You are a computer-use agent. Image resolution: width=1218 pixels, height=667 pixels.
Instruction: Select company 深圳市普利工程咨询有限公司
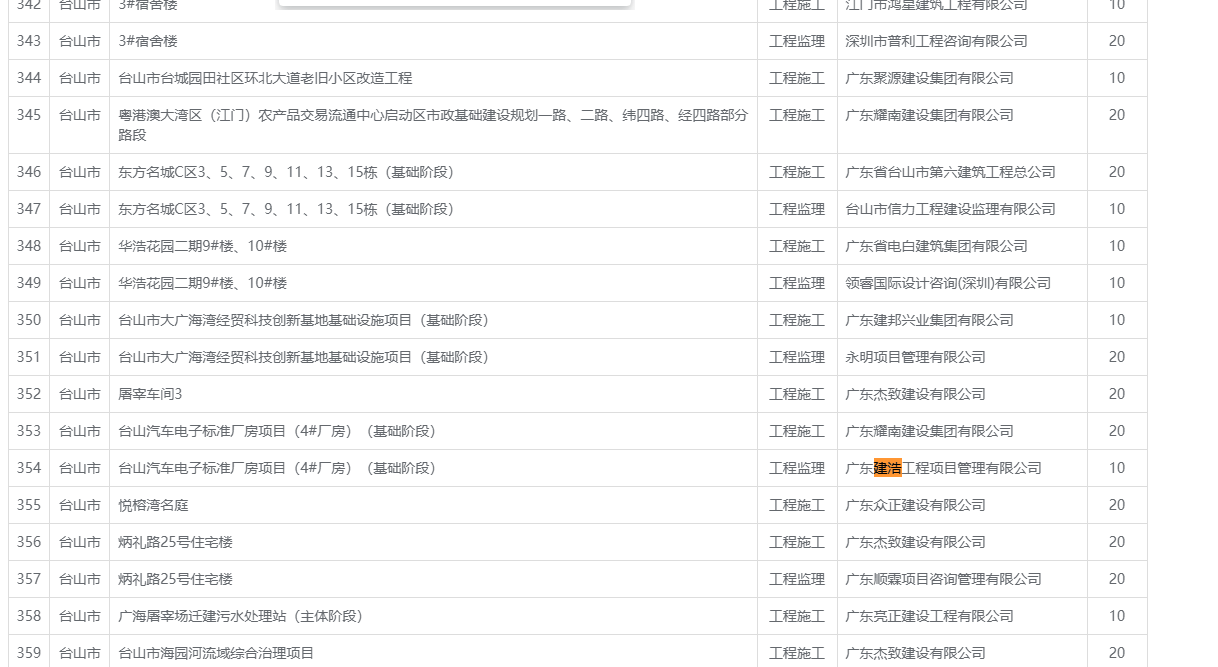coord(936,41)
